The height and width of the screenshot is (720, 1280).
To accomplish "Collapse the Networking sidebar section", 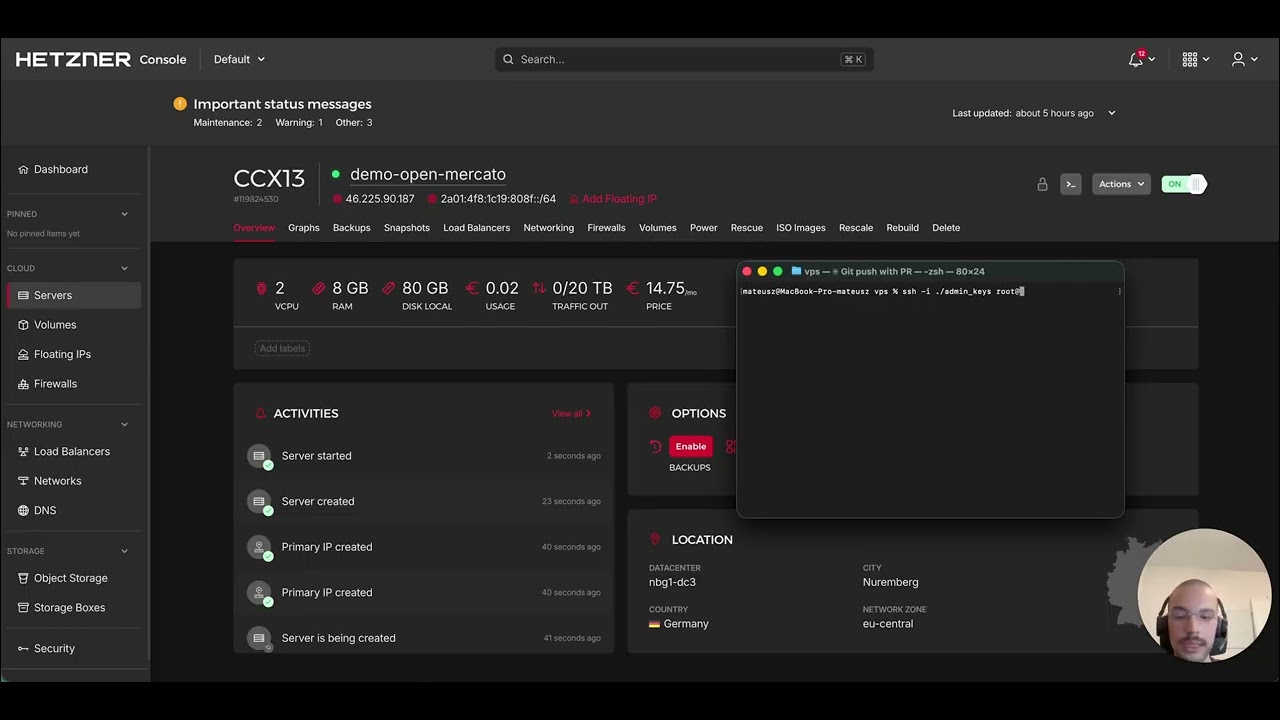I will [x=125, y=424].
